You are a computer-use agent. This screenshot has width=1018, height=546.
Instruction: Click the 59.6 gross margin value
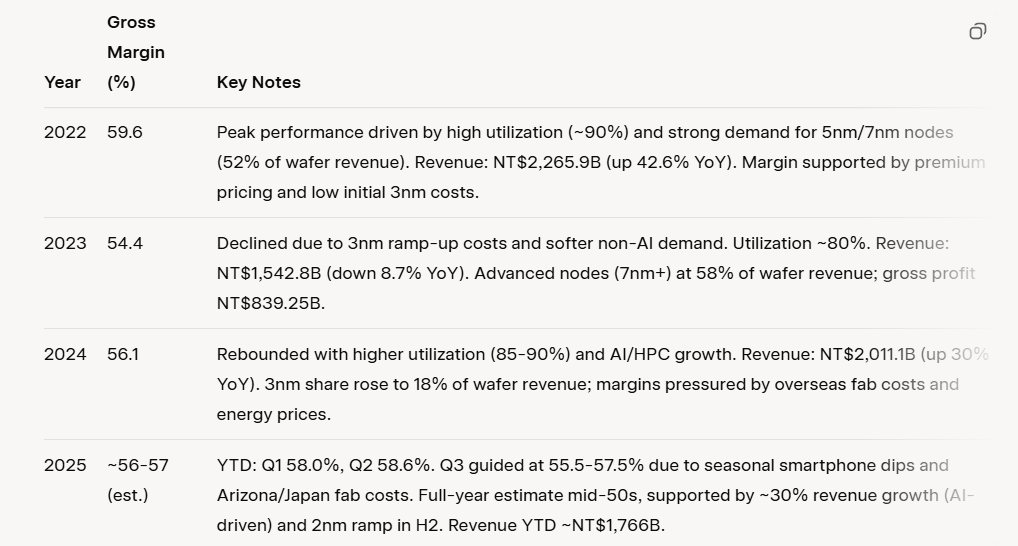point(125,133)
